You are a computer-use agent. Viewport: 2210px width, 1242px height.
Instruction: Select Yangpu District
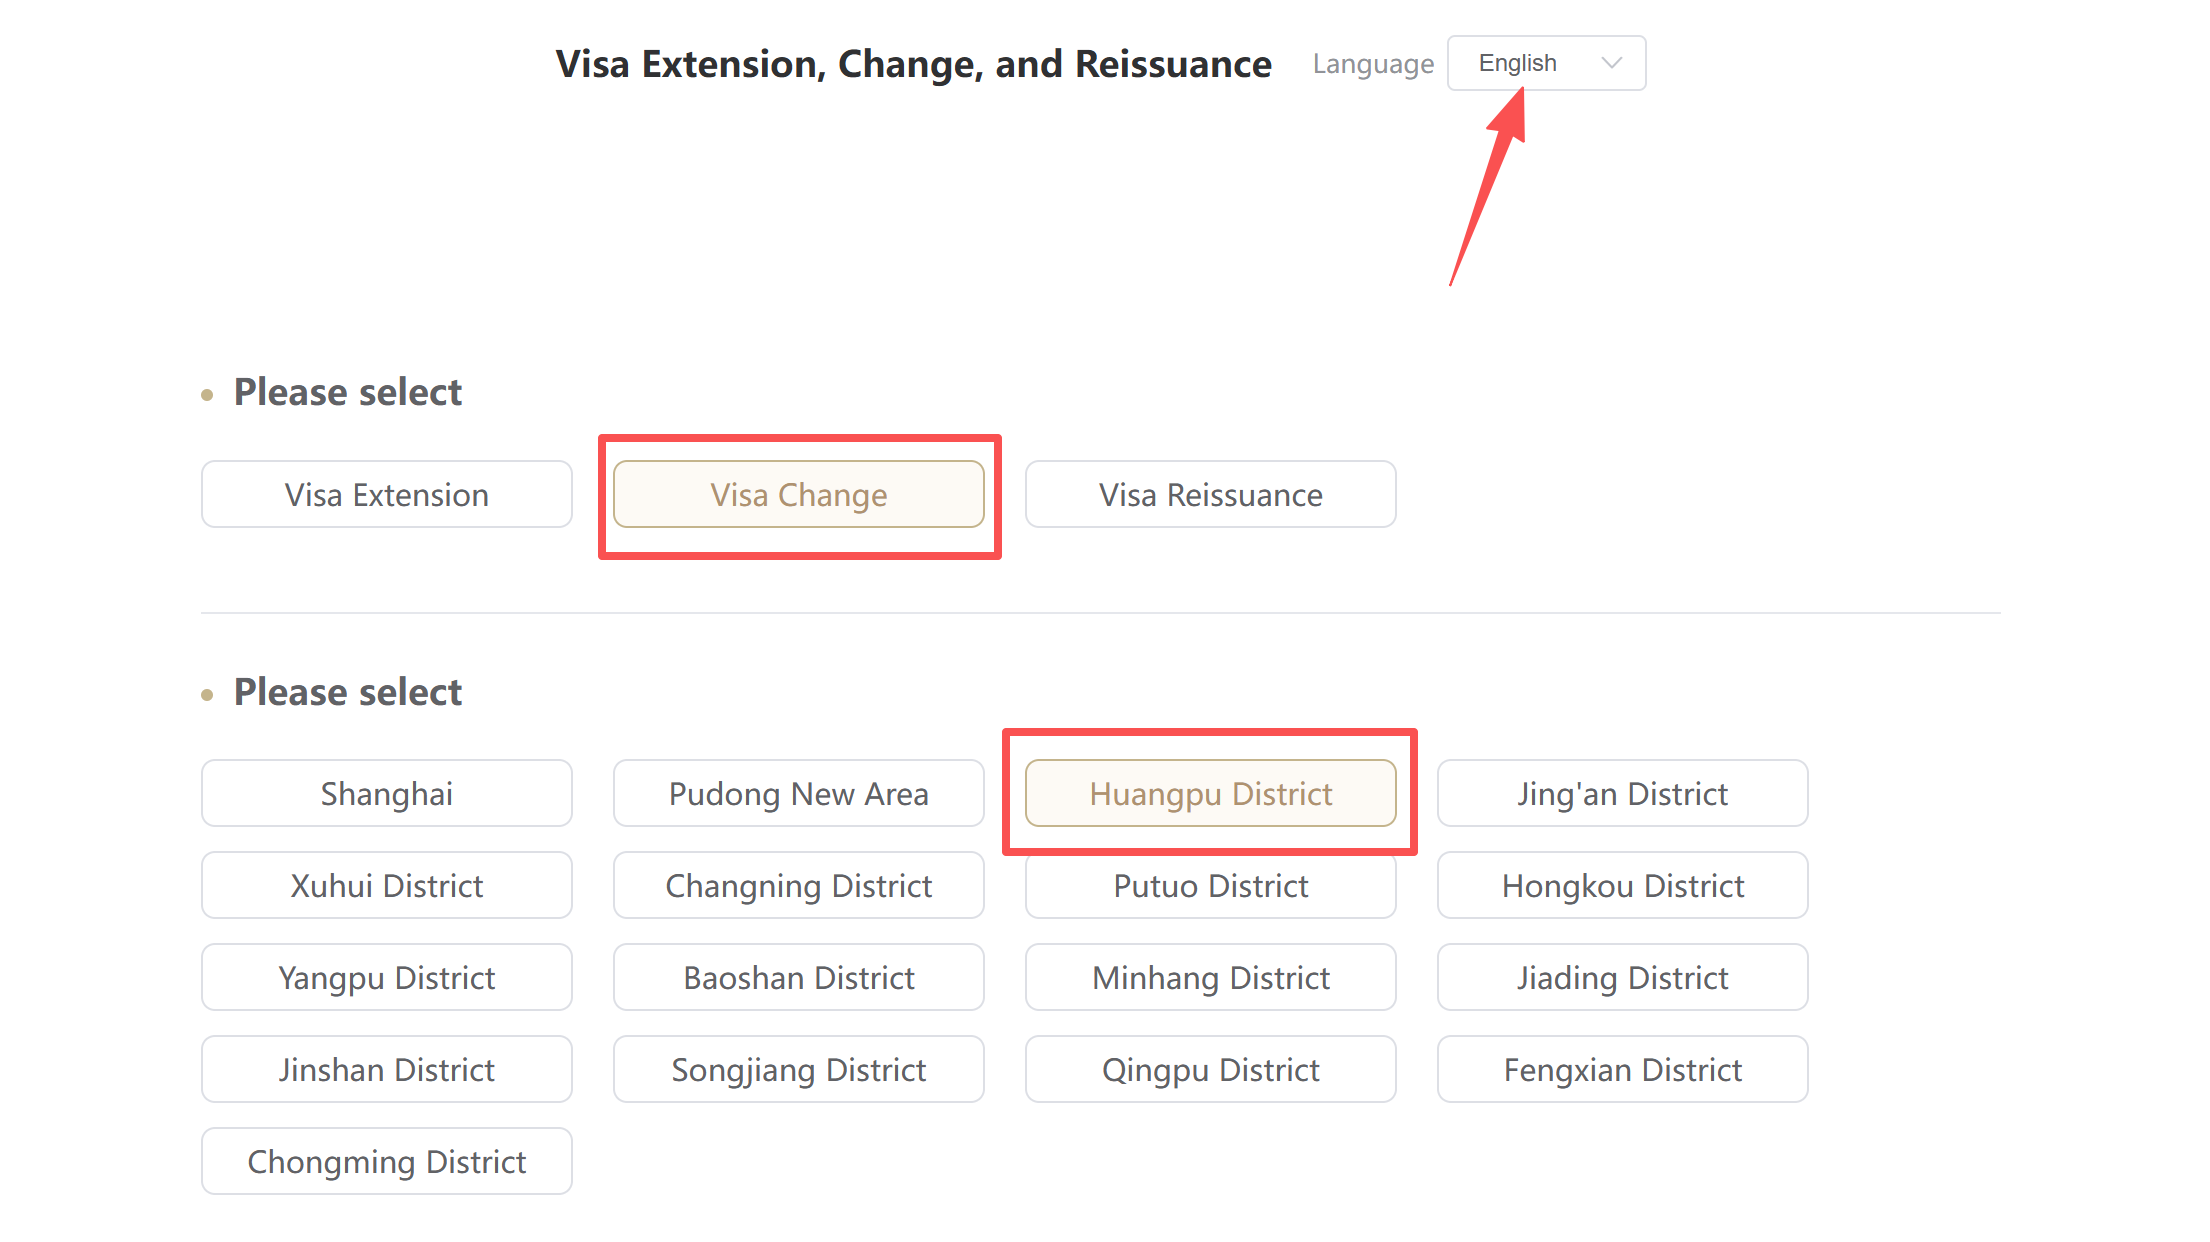point(387,977)
